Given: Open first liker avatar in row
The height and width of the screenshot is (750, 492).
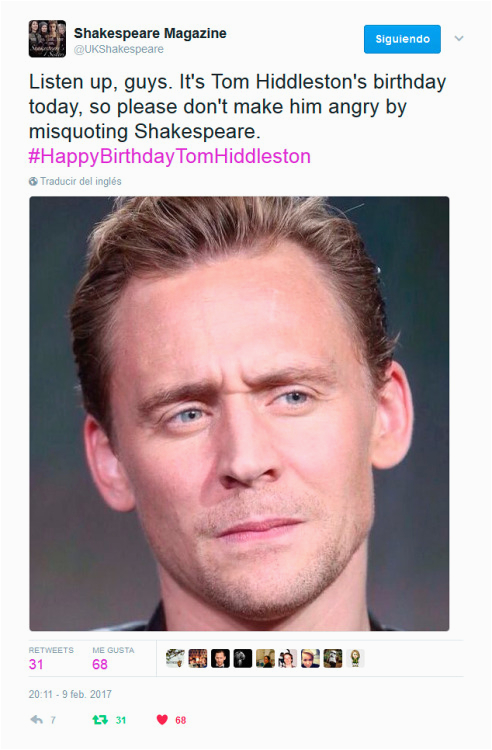Looking at the screenshot, I should coord(175,658).
